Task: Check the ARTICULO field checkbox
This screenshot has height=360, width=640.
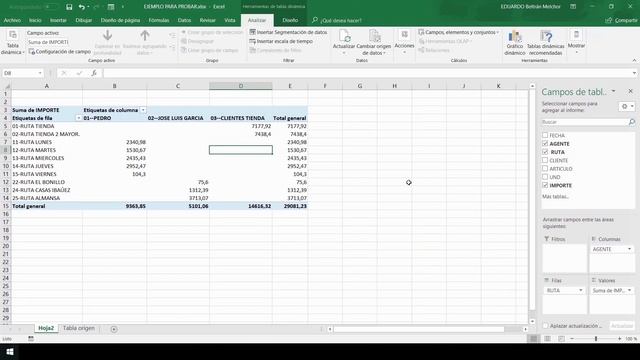Action: point(545,168)
